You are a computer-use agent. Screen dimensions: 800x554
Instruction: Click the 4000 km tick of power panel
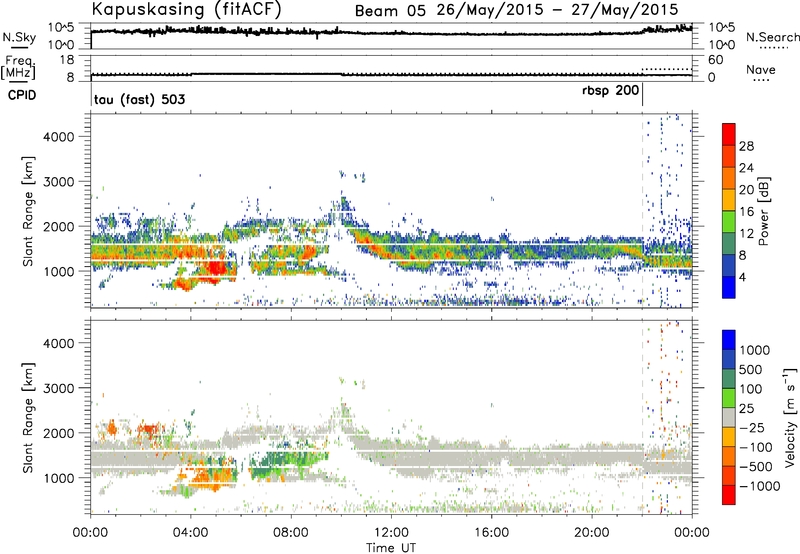point(59,137)
